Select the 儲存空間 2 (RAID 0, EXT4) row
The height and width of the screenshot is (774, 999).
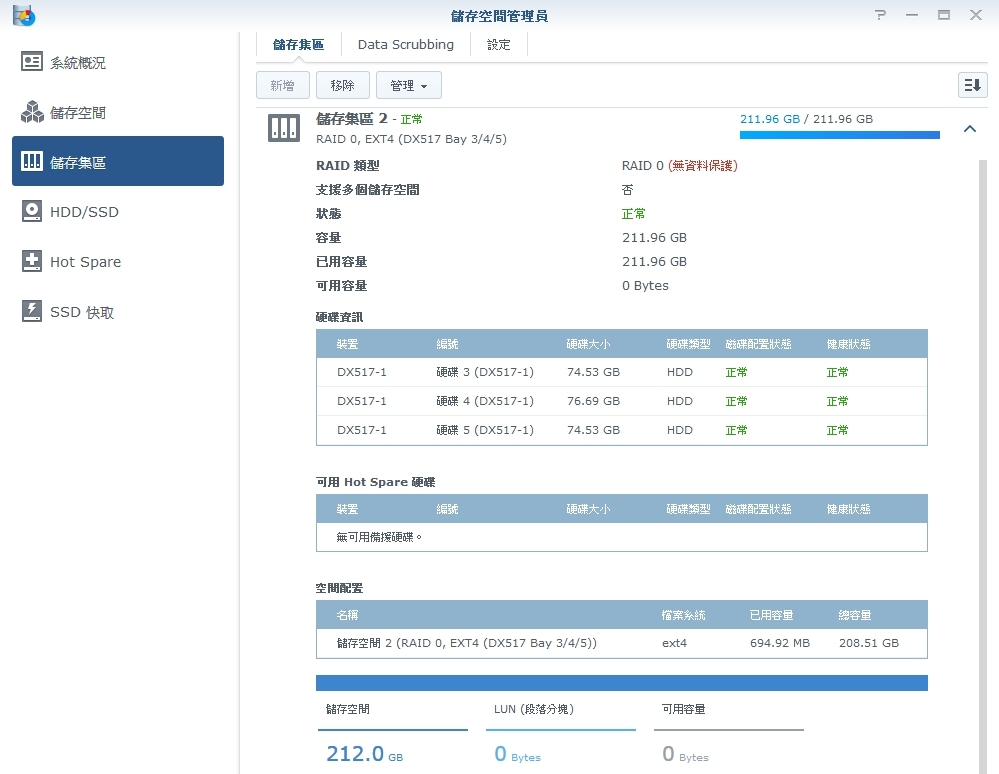click(x=622, y=643)
